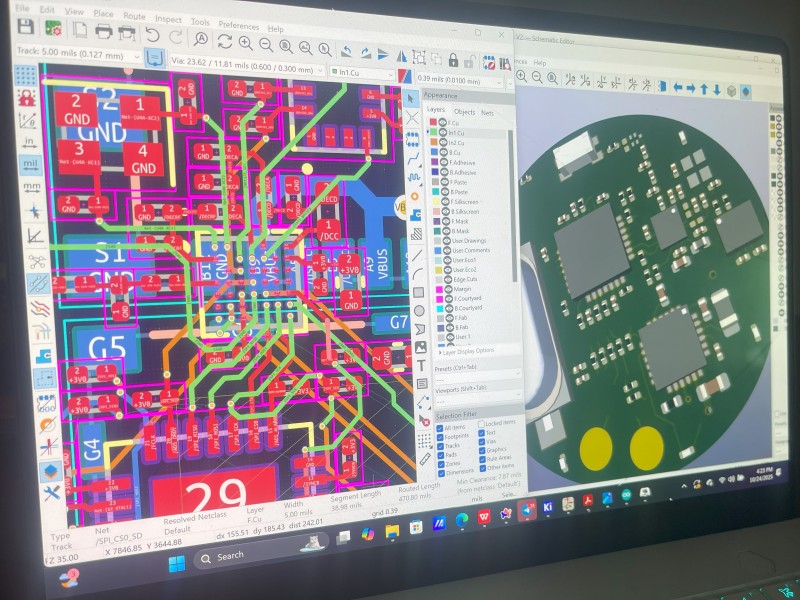
Task: Show hidden system tray icons chevron
Action: 684,486
